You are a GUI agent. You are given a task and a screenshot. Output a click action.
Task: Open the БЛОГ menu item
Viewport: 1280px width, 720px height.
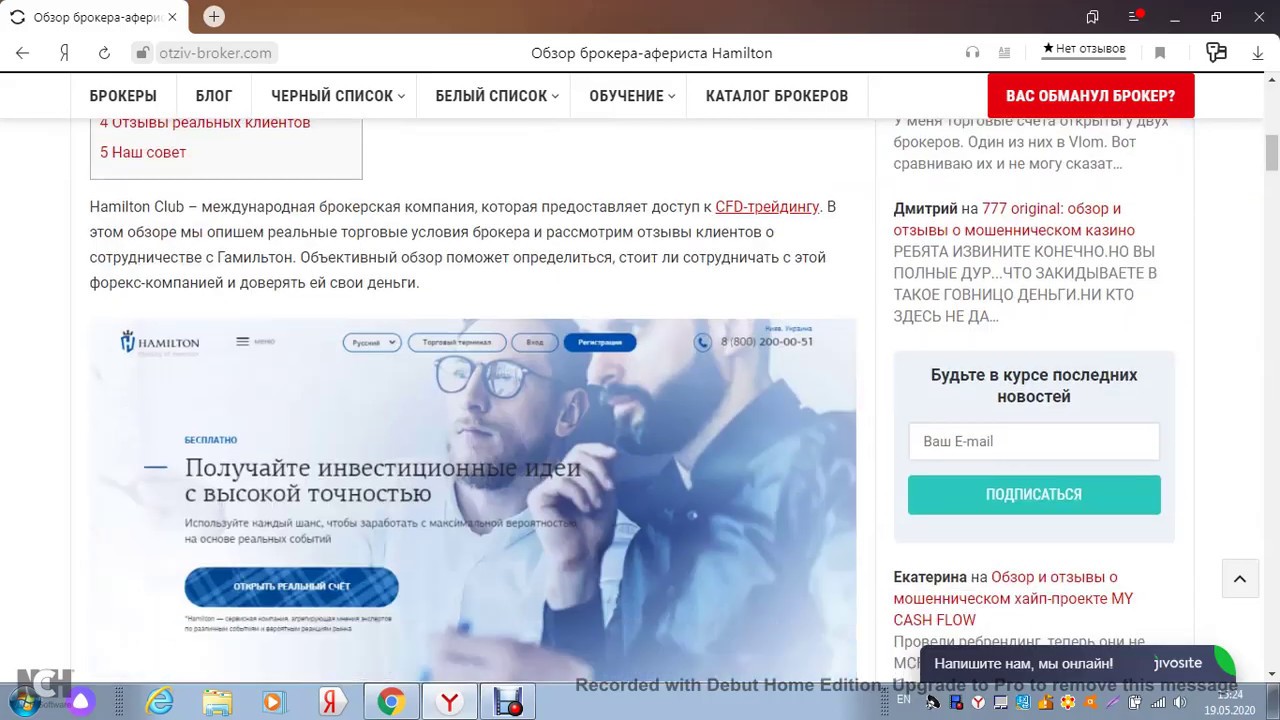pos(214,96)
